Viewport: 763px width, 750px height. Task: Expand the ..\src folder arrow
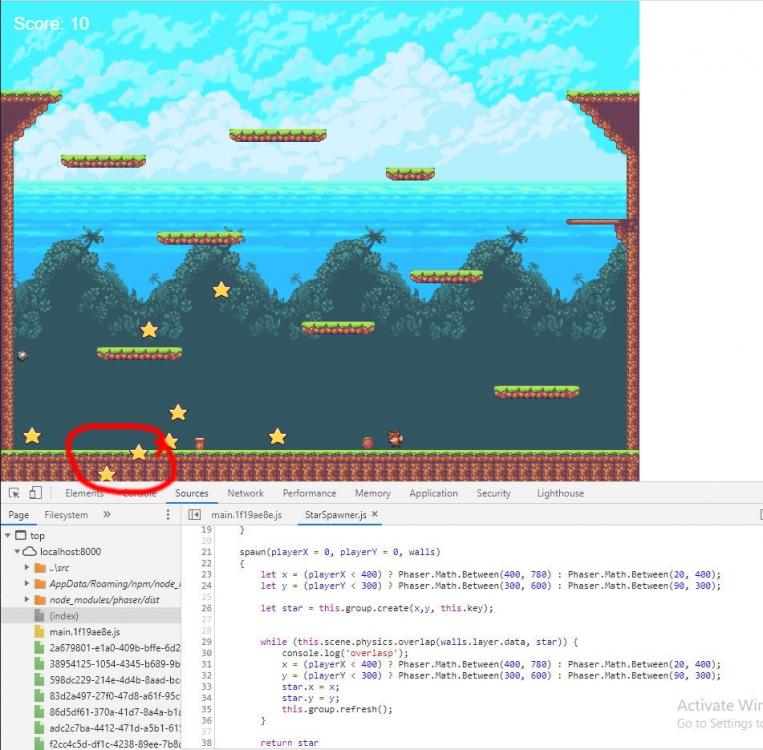tap(27, 567)
